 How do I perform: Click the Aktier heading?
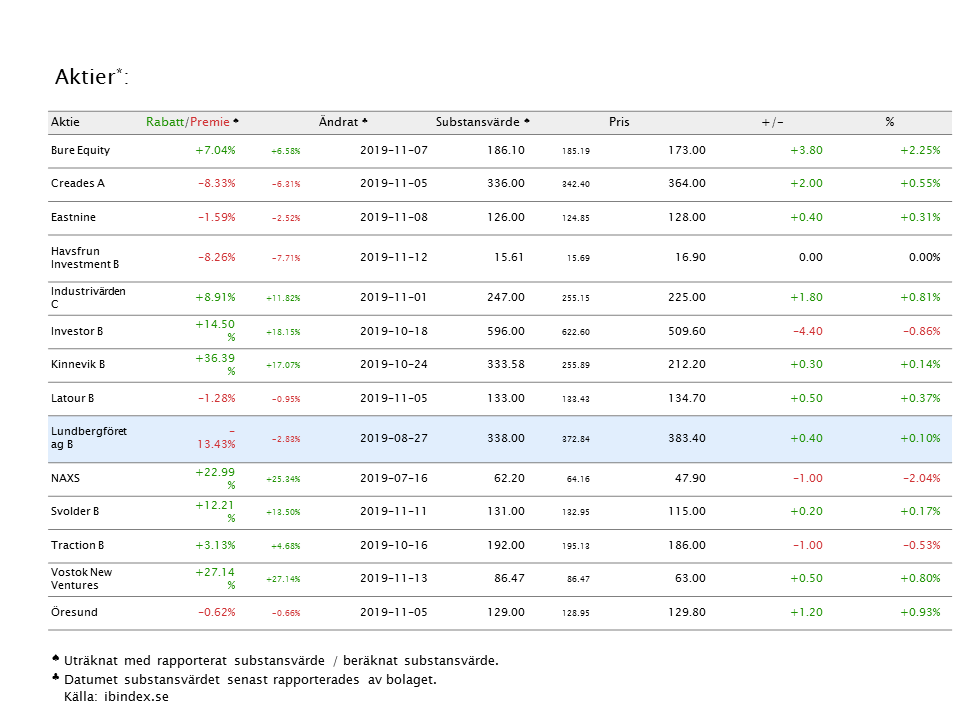[x=91, y=77]
